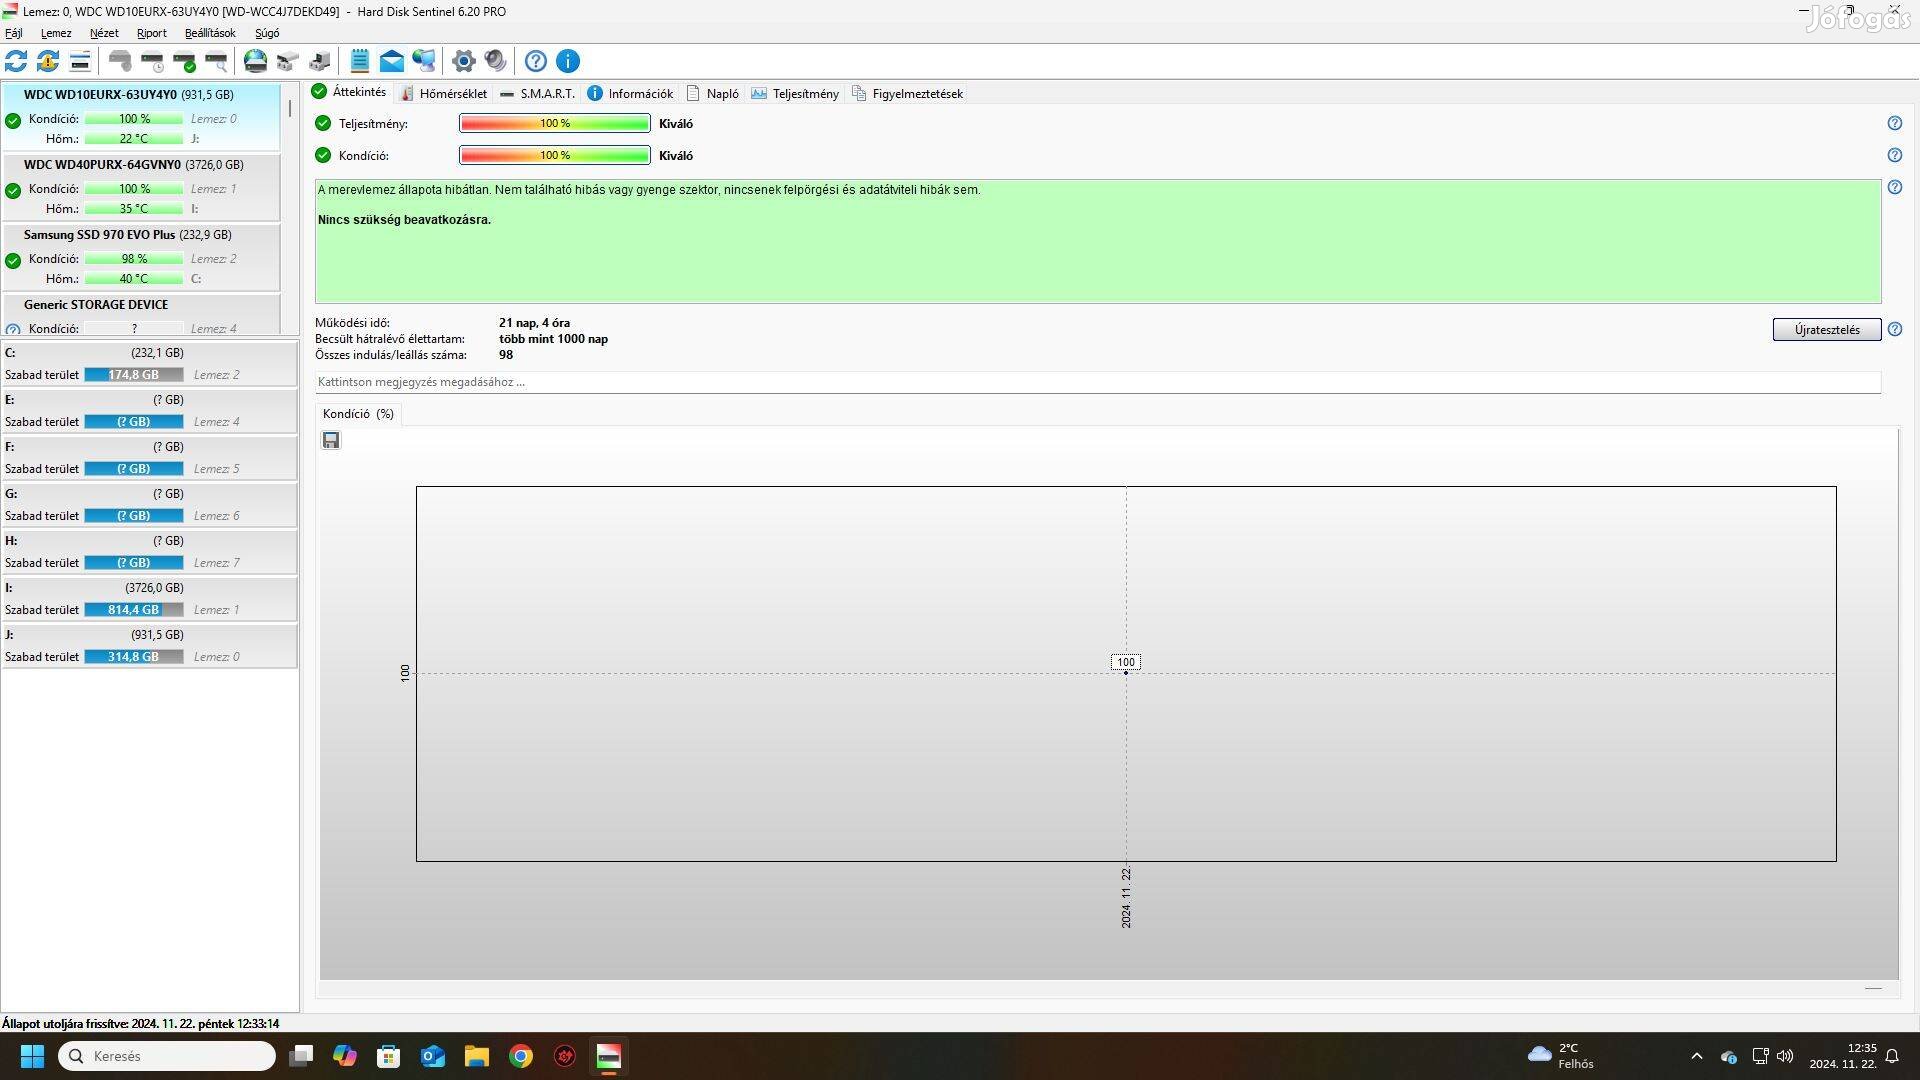This screenshot has height=1080, width=1920.
Task: Switch to the S.M.A.R.T. tab
Action: click(x=537, y=93)
